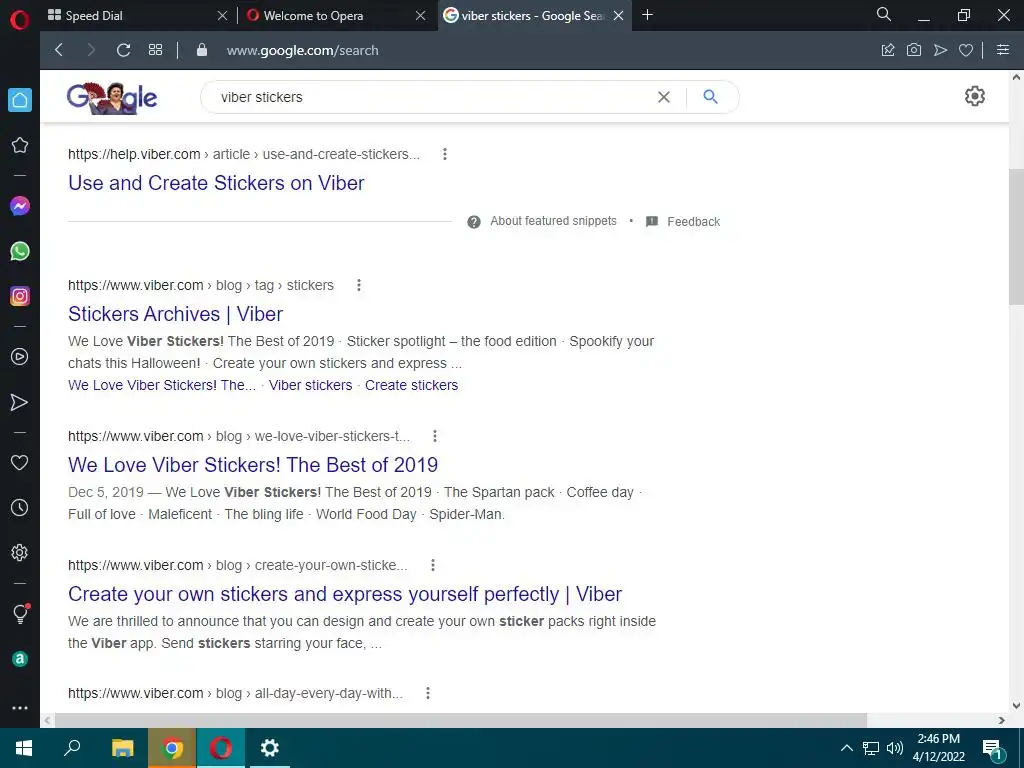Open Bookmarks star in Opera sidebar
Screen dimensions: 1024x768
pos(20,145)
